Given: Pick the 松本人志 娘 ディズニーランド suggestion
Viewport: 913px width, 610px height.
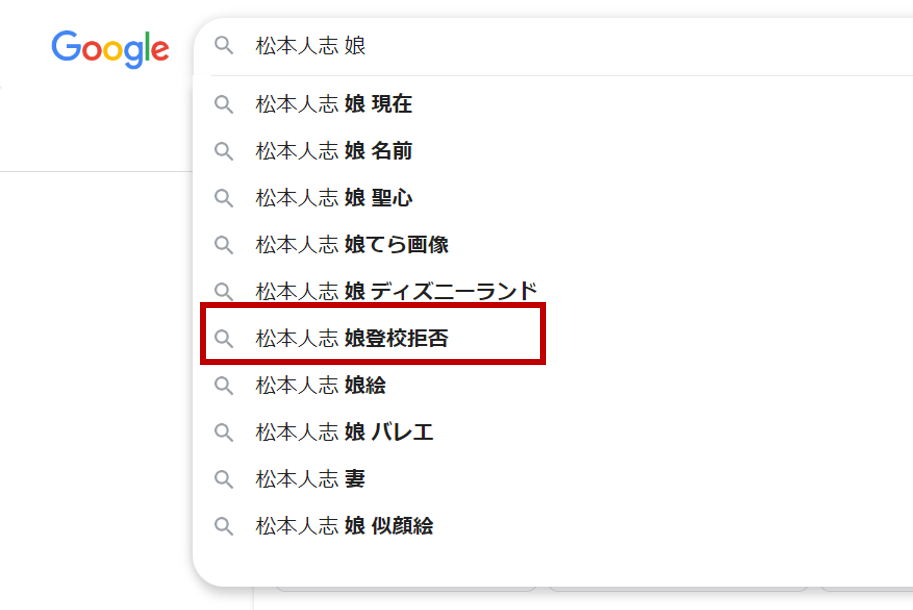Looking at the screenshot, I should coord(396,292).
